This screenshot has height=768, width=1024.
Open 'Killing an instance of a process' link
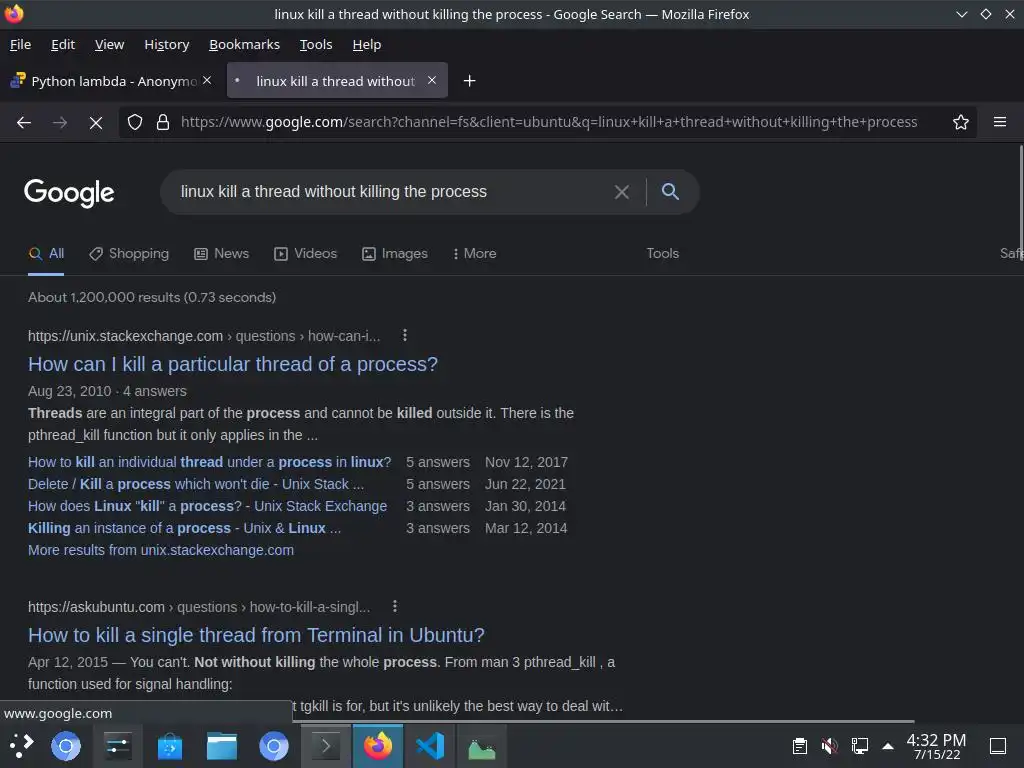[184, 528]
